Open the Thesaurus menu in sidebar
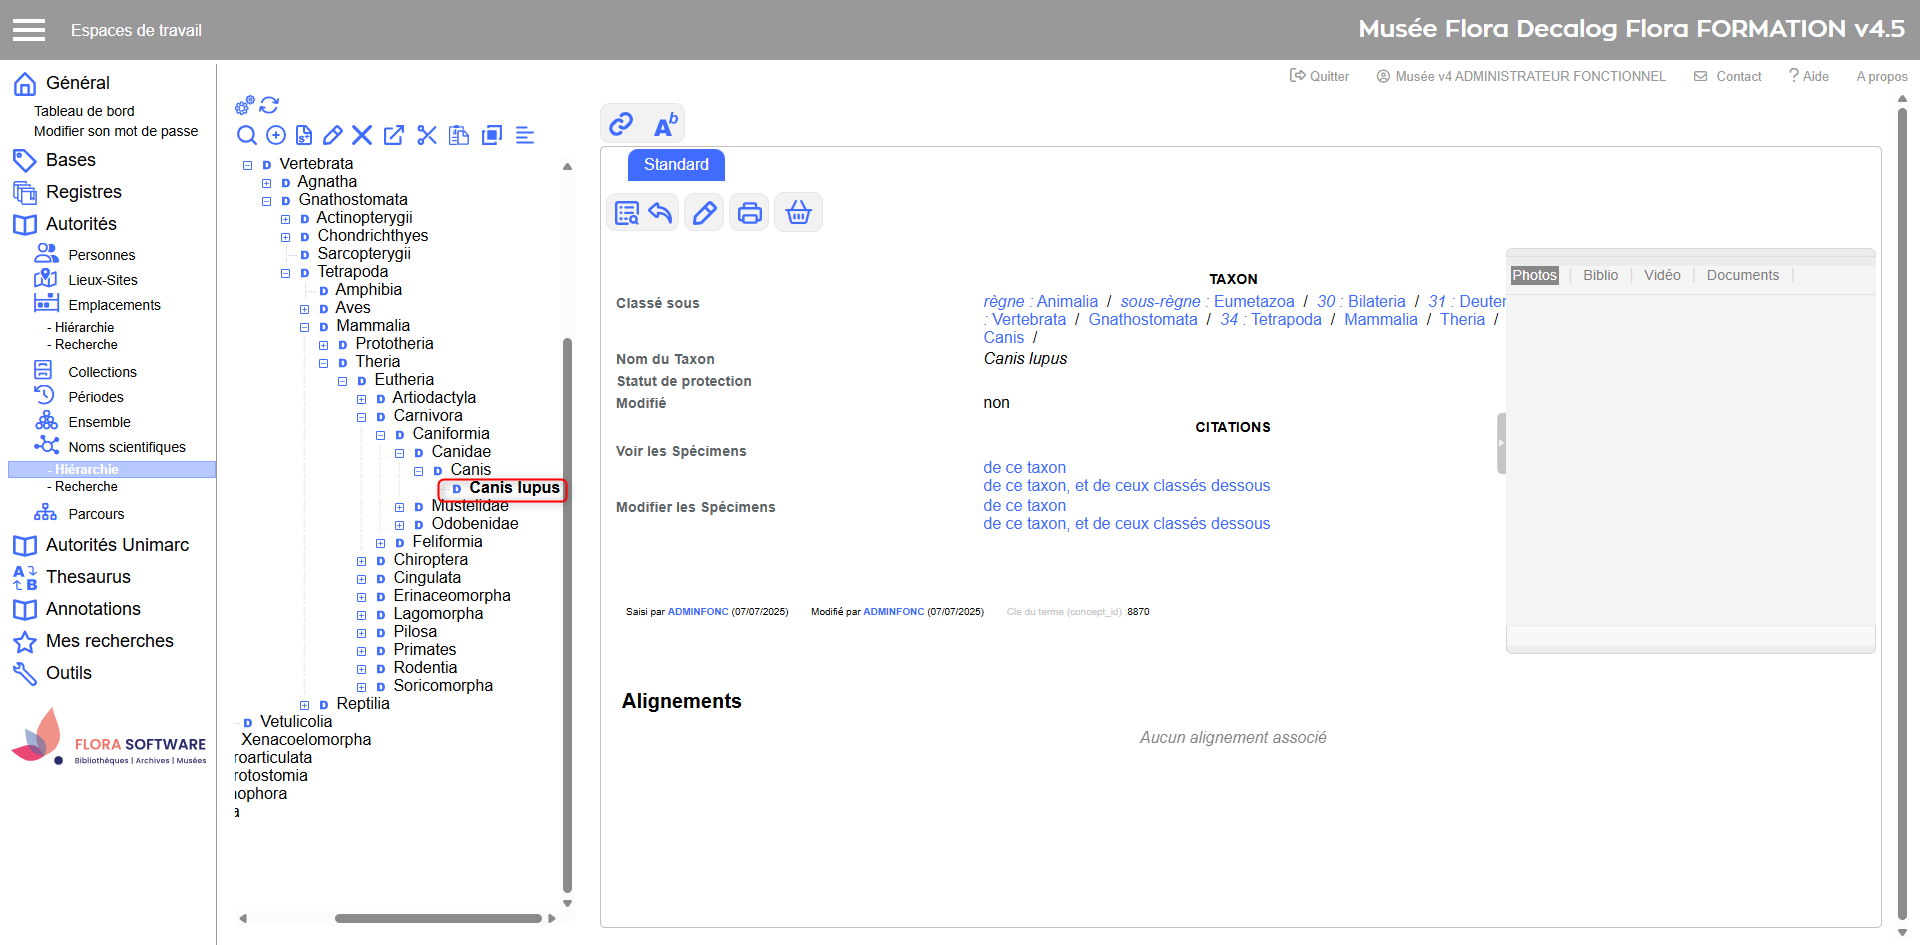The image size is (1920, 945). click(x=88, y=577)
